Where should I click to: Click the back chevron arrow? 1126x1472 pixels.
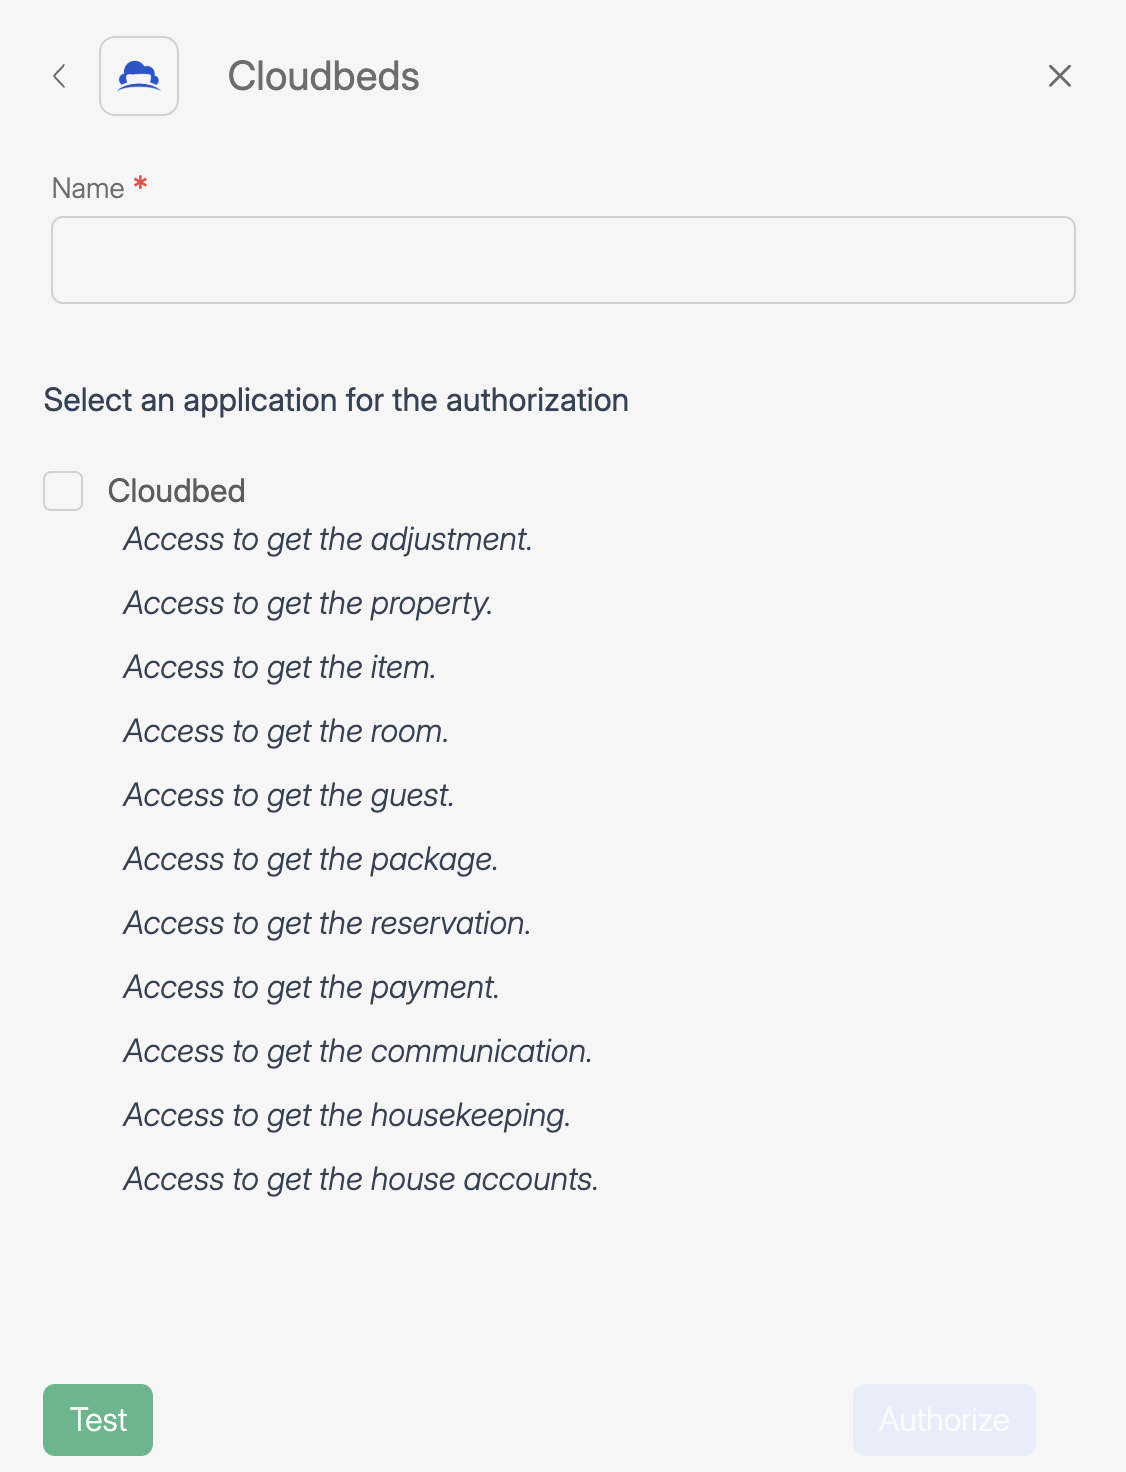tap(58, 76)
